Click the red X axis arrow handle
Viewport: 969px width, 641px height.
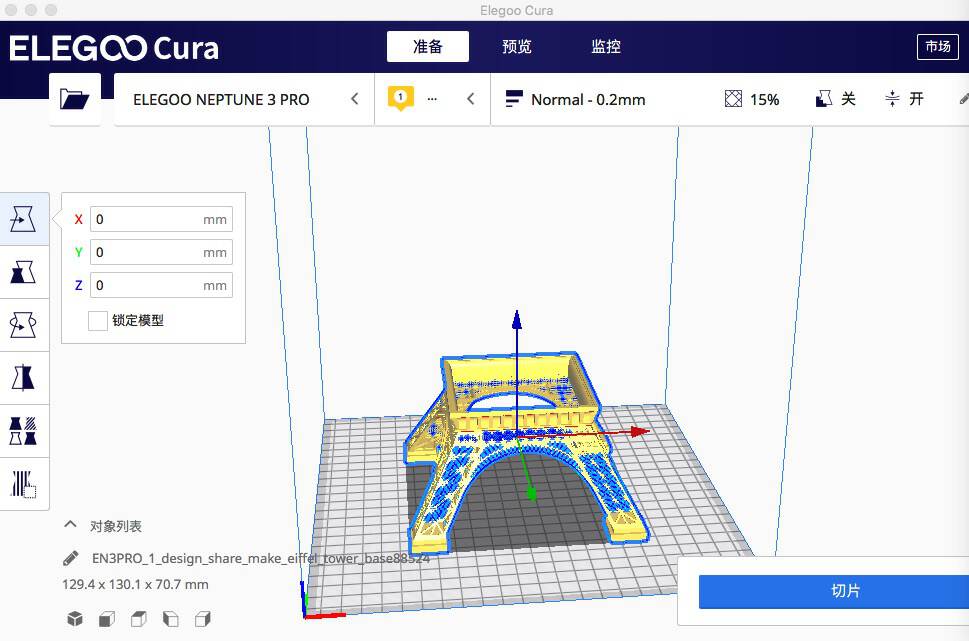click(640, 431)
